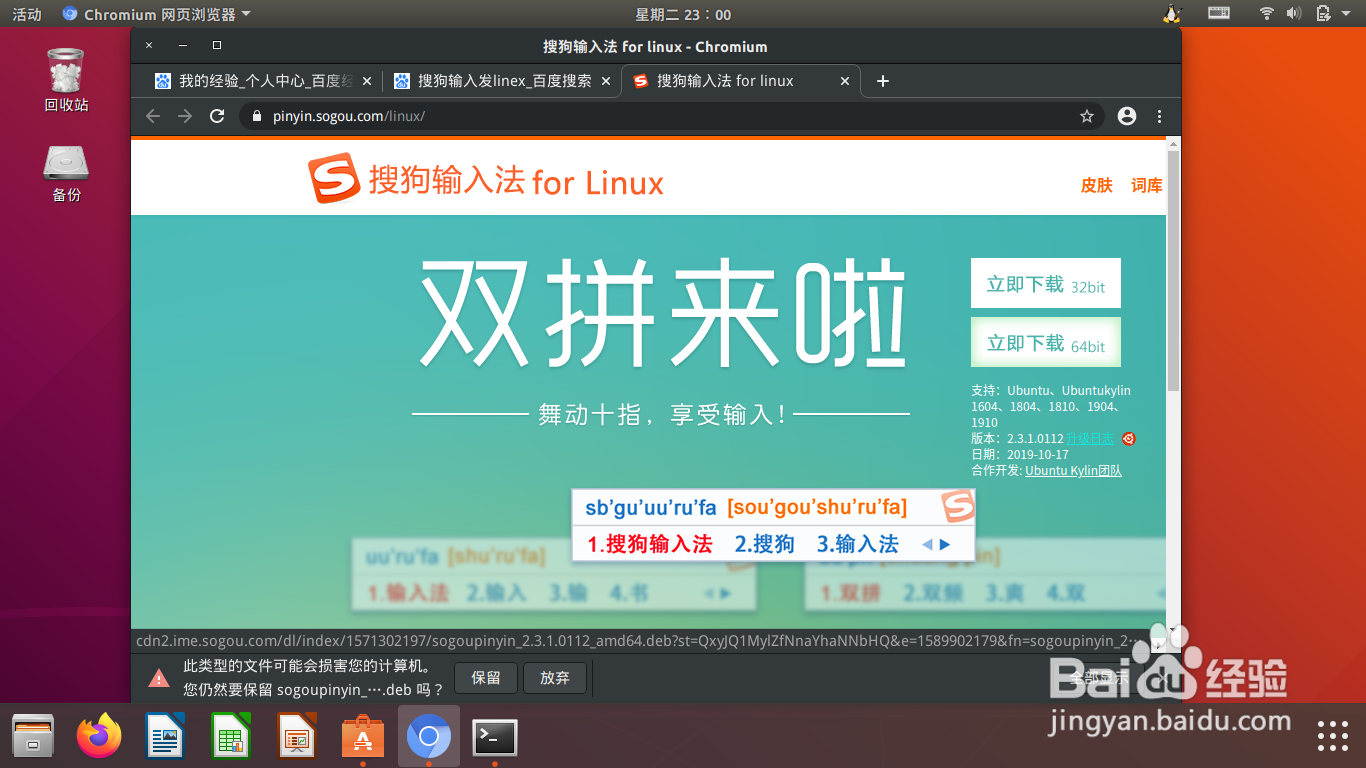Open LibreOffice Calc from the dock

coord(231,736)
